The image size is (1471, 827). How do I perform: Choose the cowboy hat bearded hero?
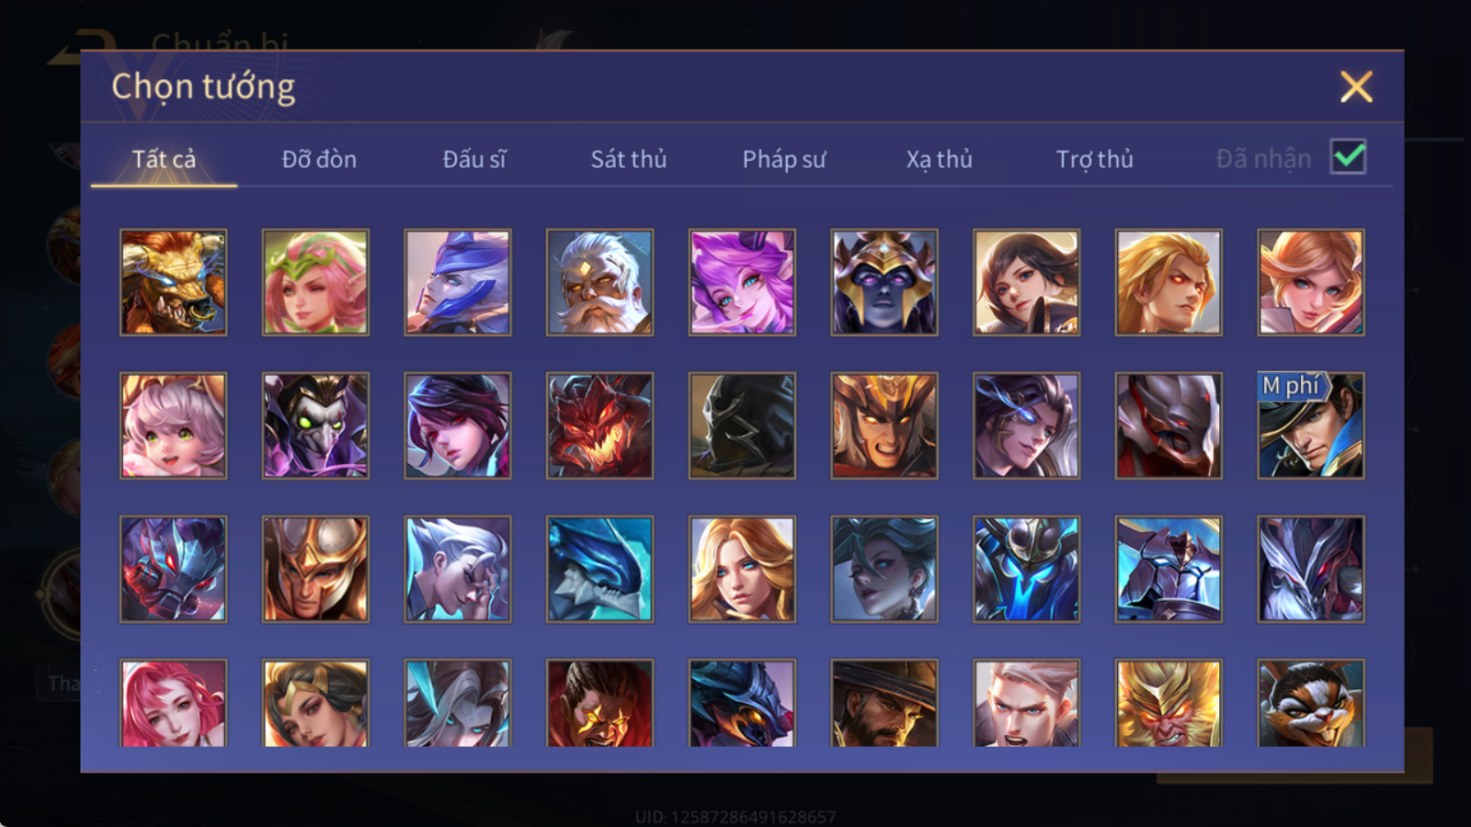884,703
